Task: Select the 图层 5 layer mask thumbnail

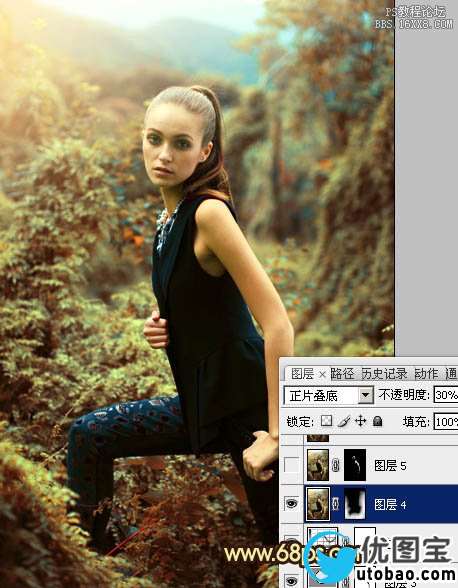Action: click(x=355, y=465)
